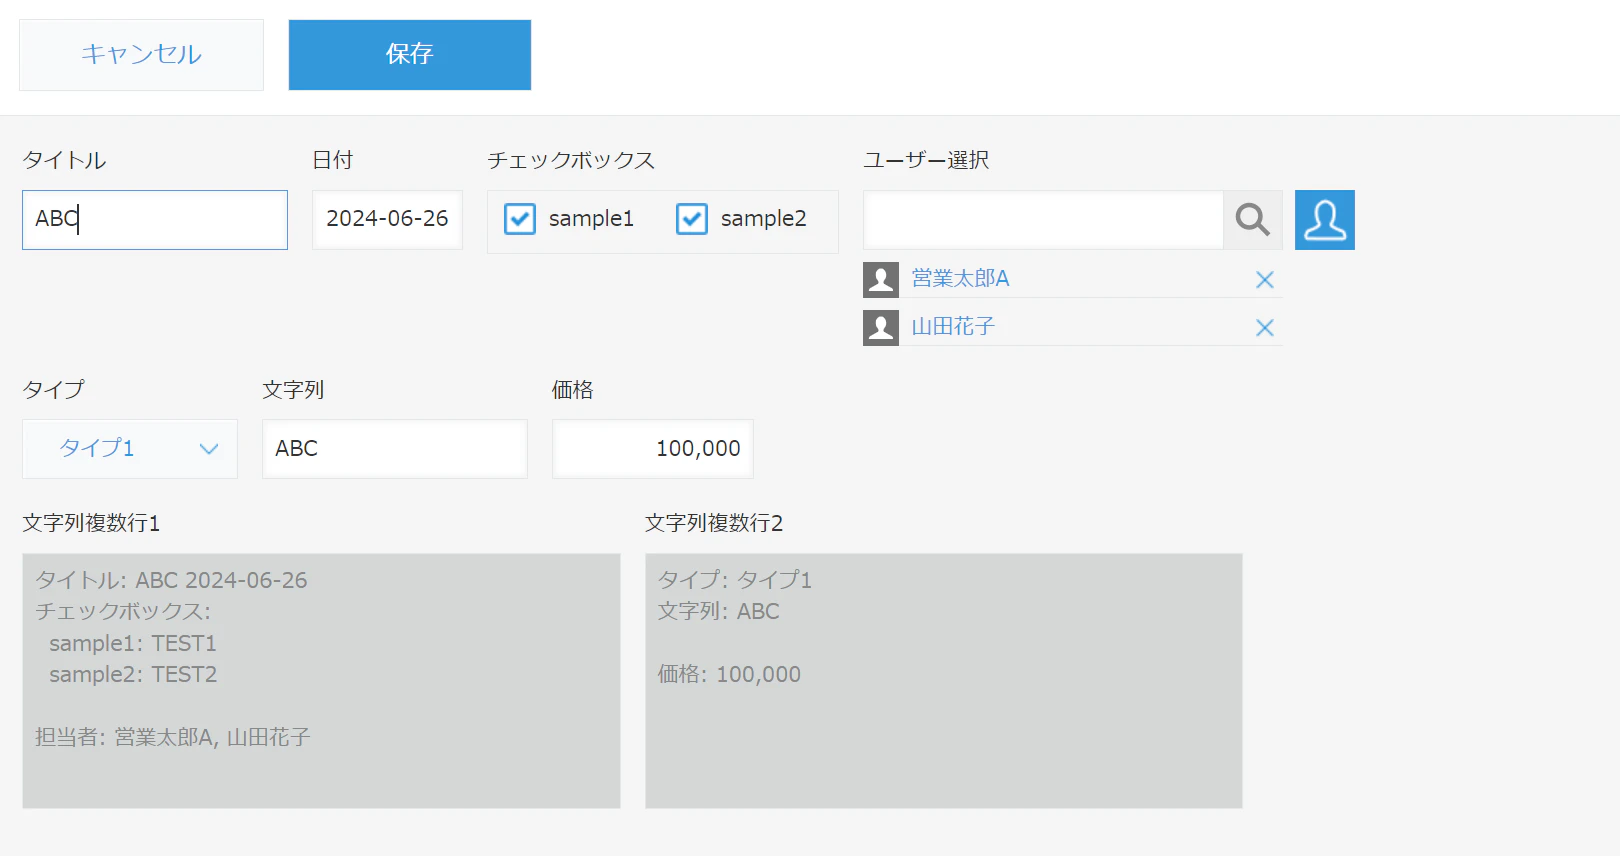This screenshot has width=1620, height=856.
Task: Open the タイプ1 dropdown
Action: [x=130, y=449]
